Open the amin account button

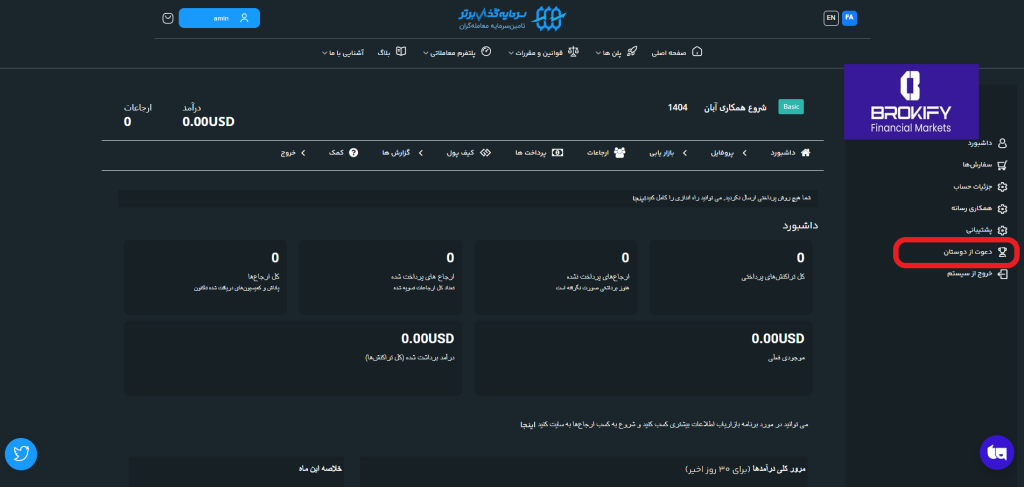click(x=219, y=18)
